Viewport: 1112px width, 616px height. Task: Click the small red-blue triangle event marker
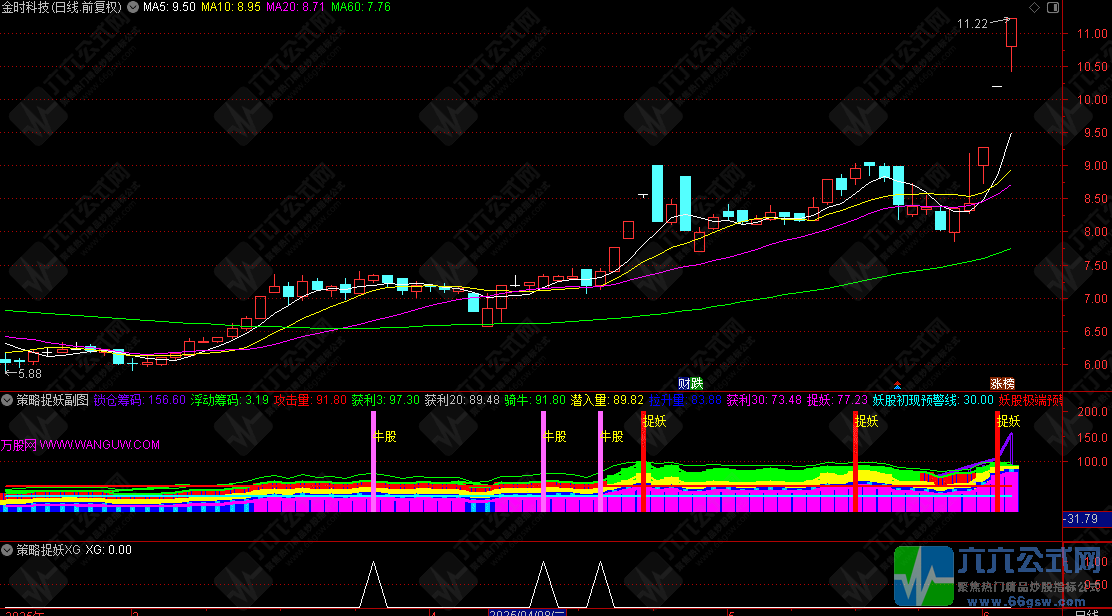point(897,385)
